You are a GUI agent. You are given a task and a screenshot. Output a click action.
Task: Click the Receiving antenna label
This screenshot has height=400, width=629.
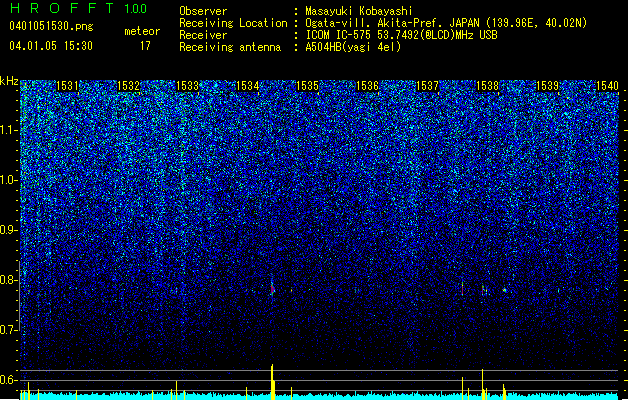click(x=230, y=47)
